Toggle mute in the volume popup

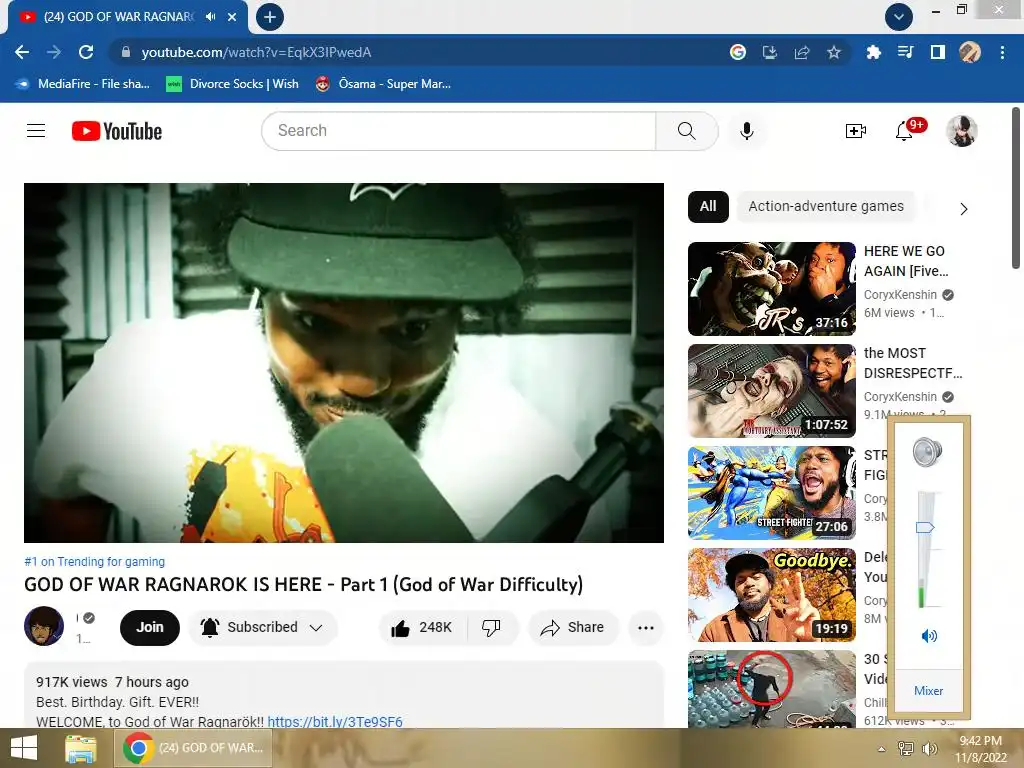click(x=929, y=635)
